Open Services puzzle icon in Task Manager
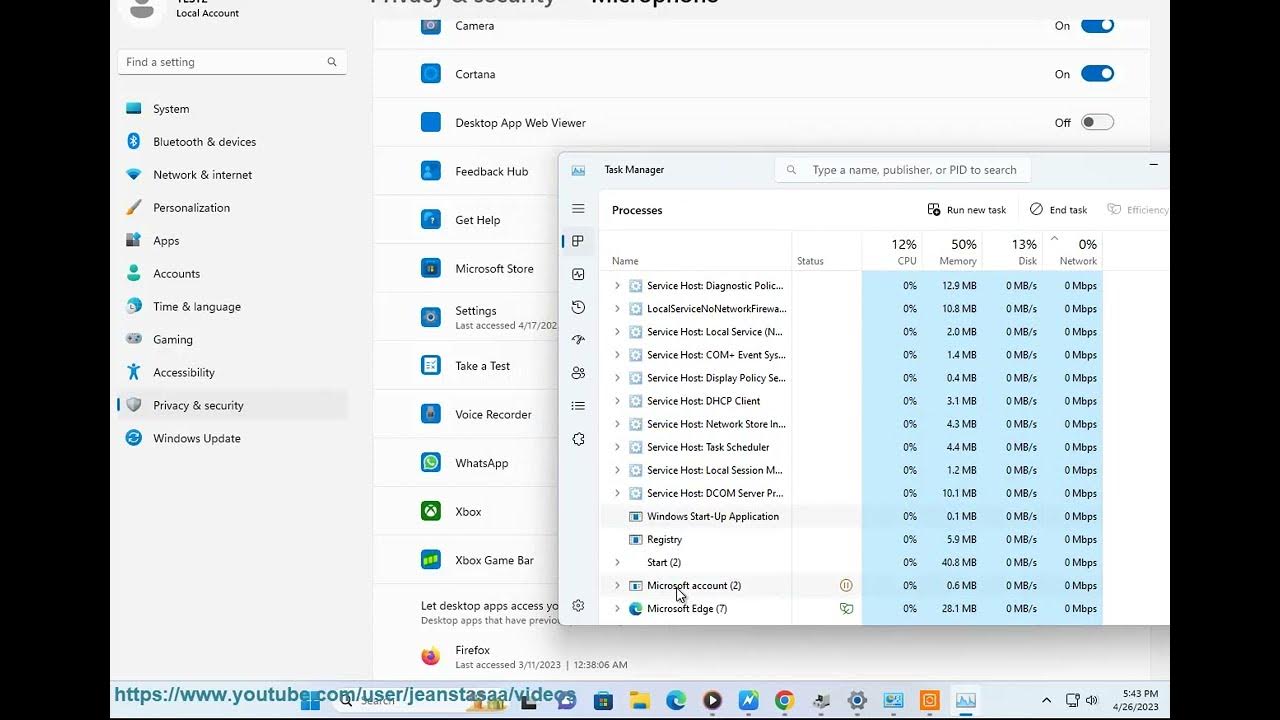This screenshot has width=1280, height=720. tap(578, 439)
